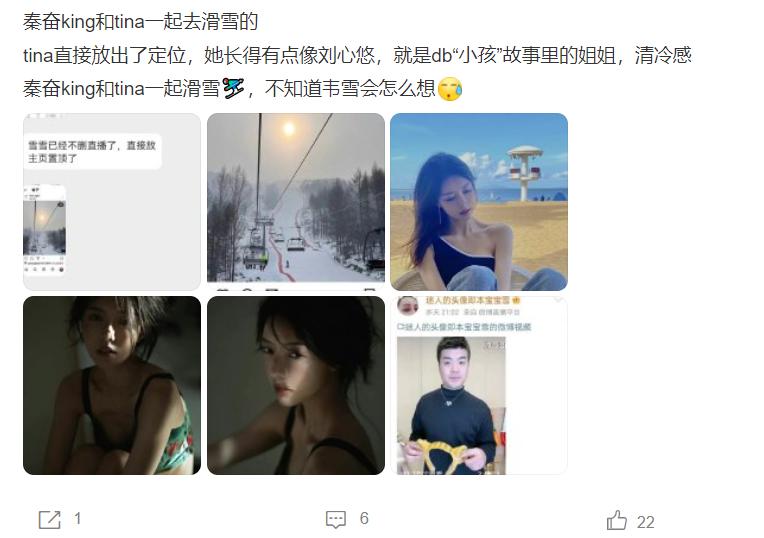Open the beach photo with white tower

479,202
